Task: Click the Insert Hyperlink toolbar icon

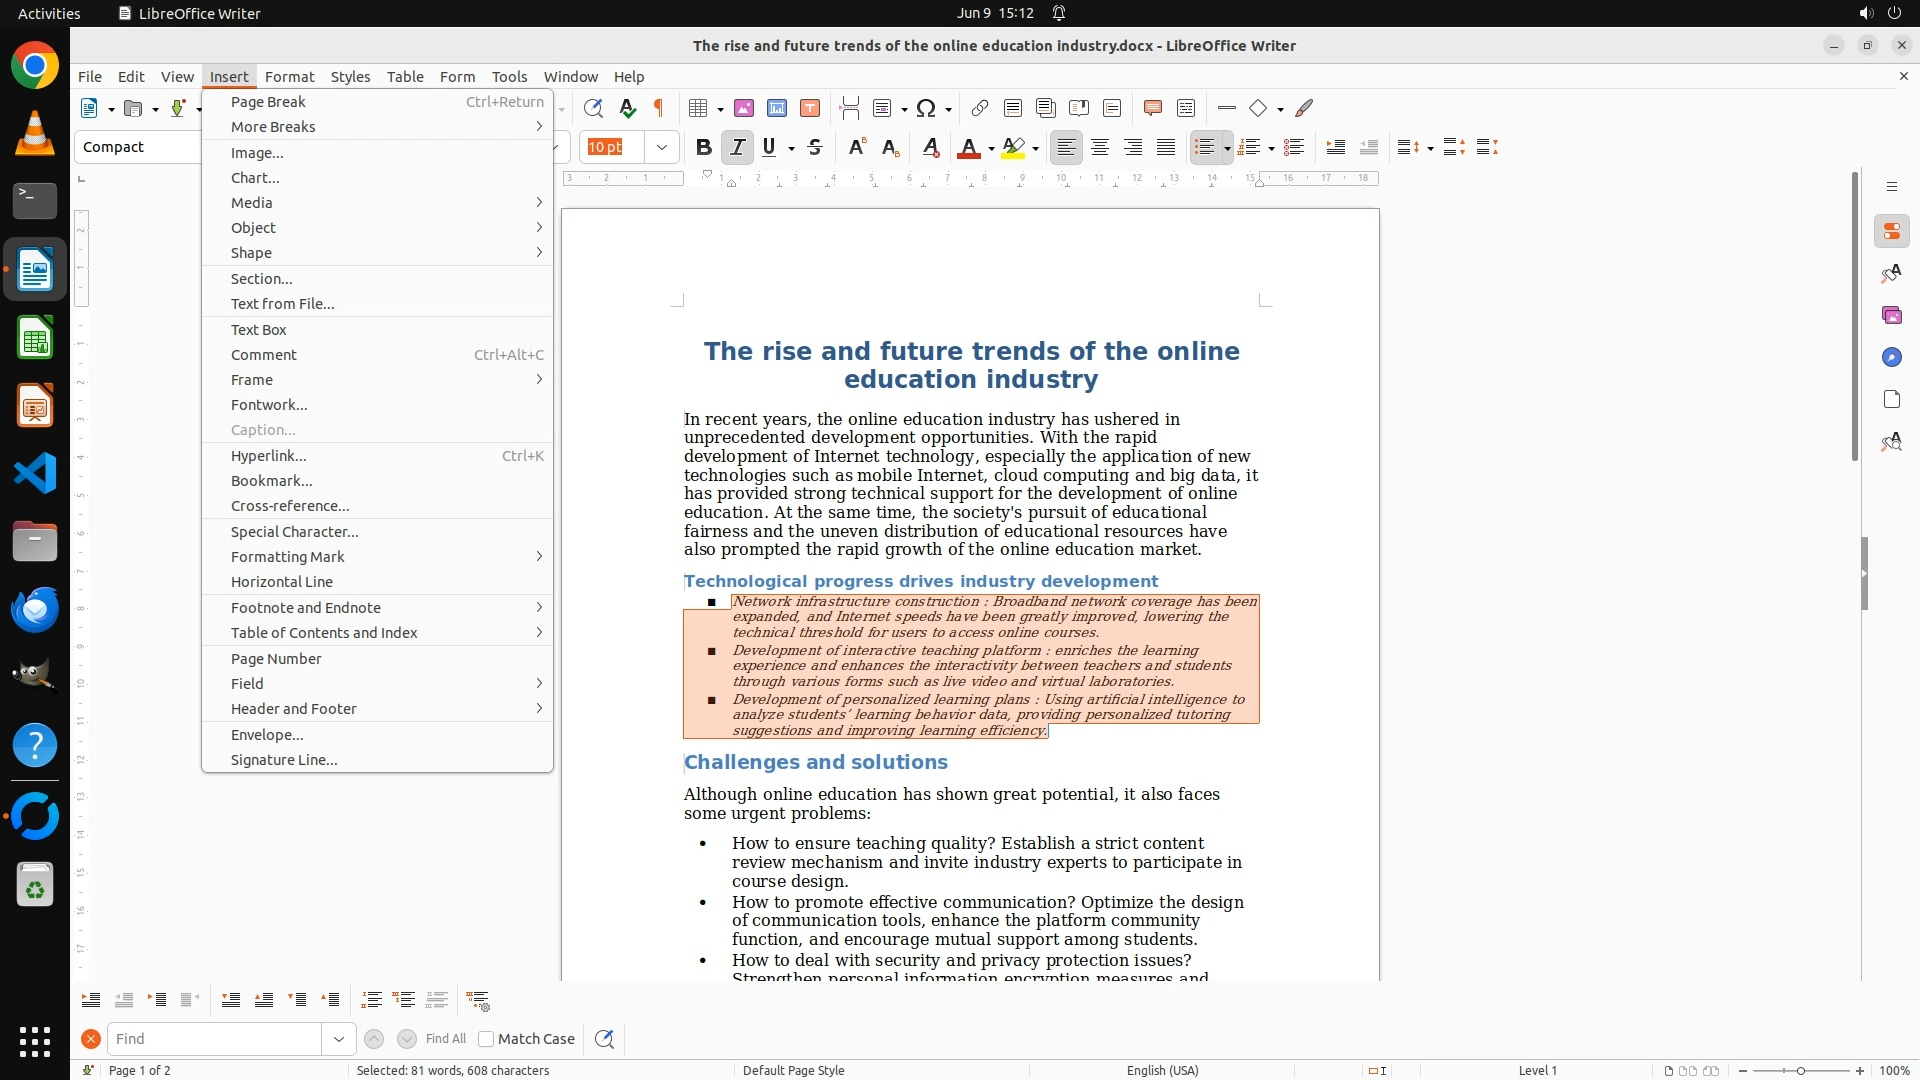Action: pos(980,108)
